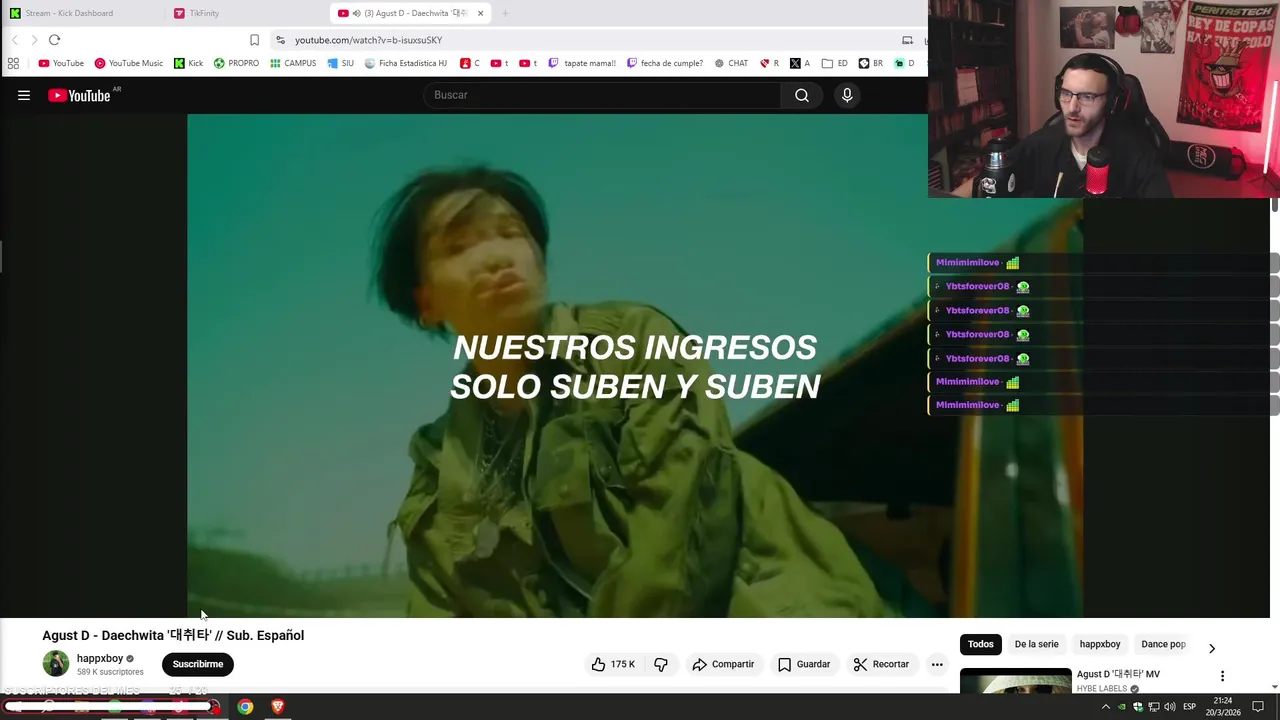
Task: Open the X bookmark labeled A
Action: (800, 63)
